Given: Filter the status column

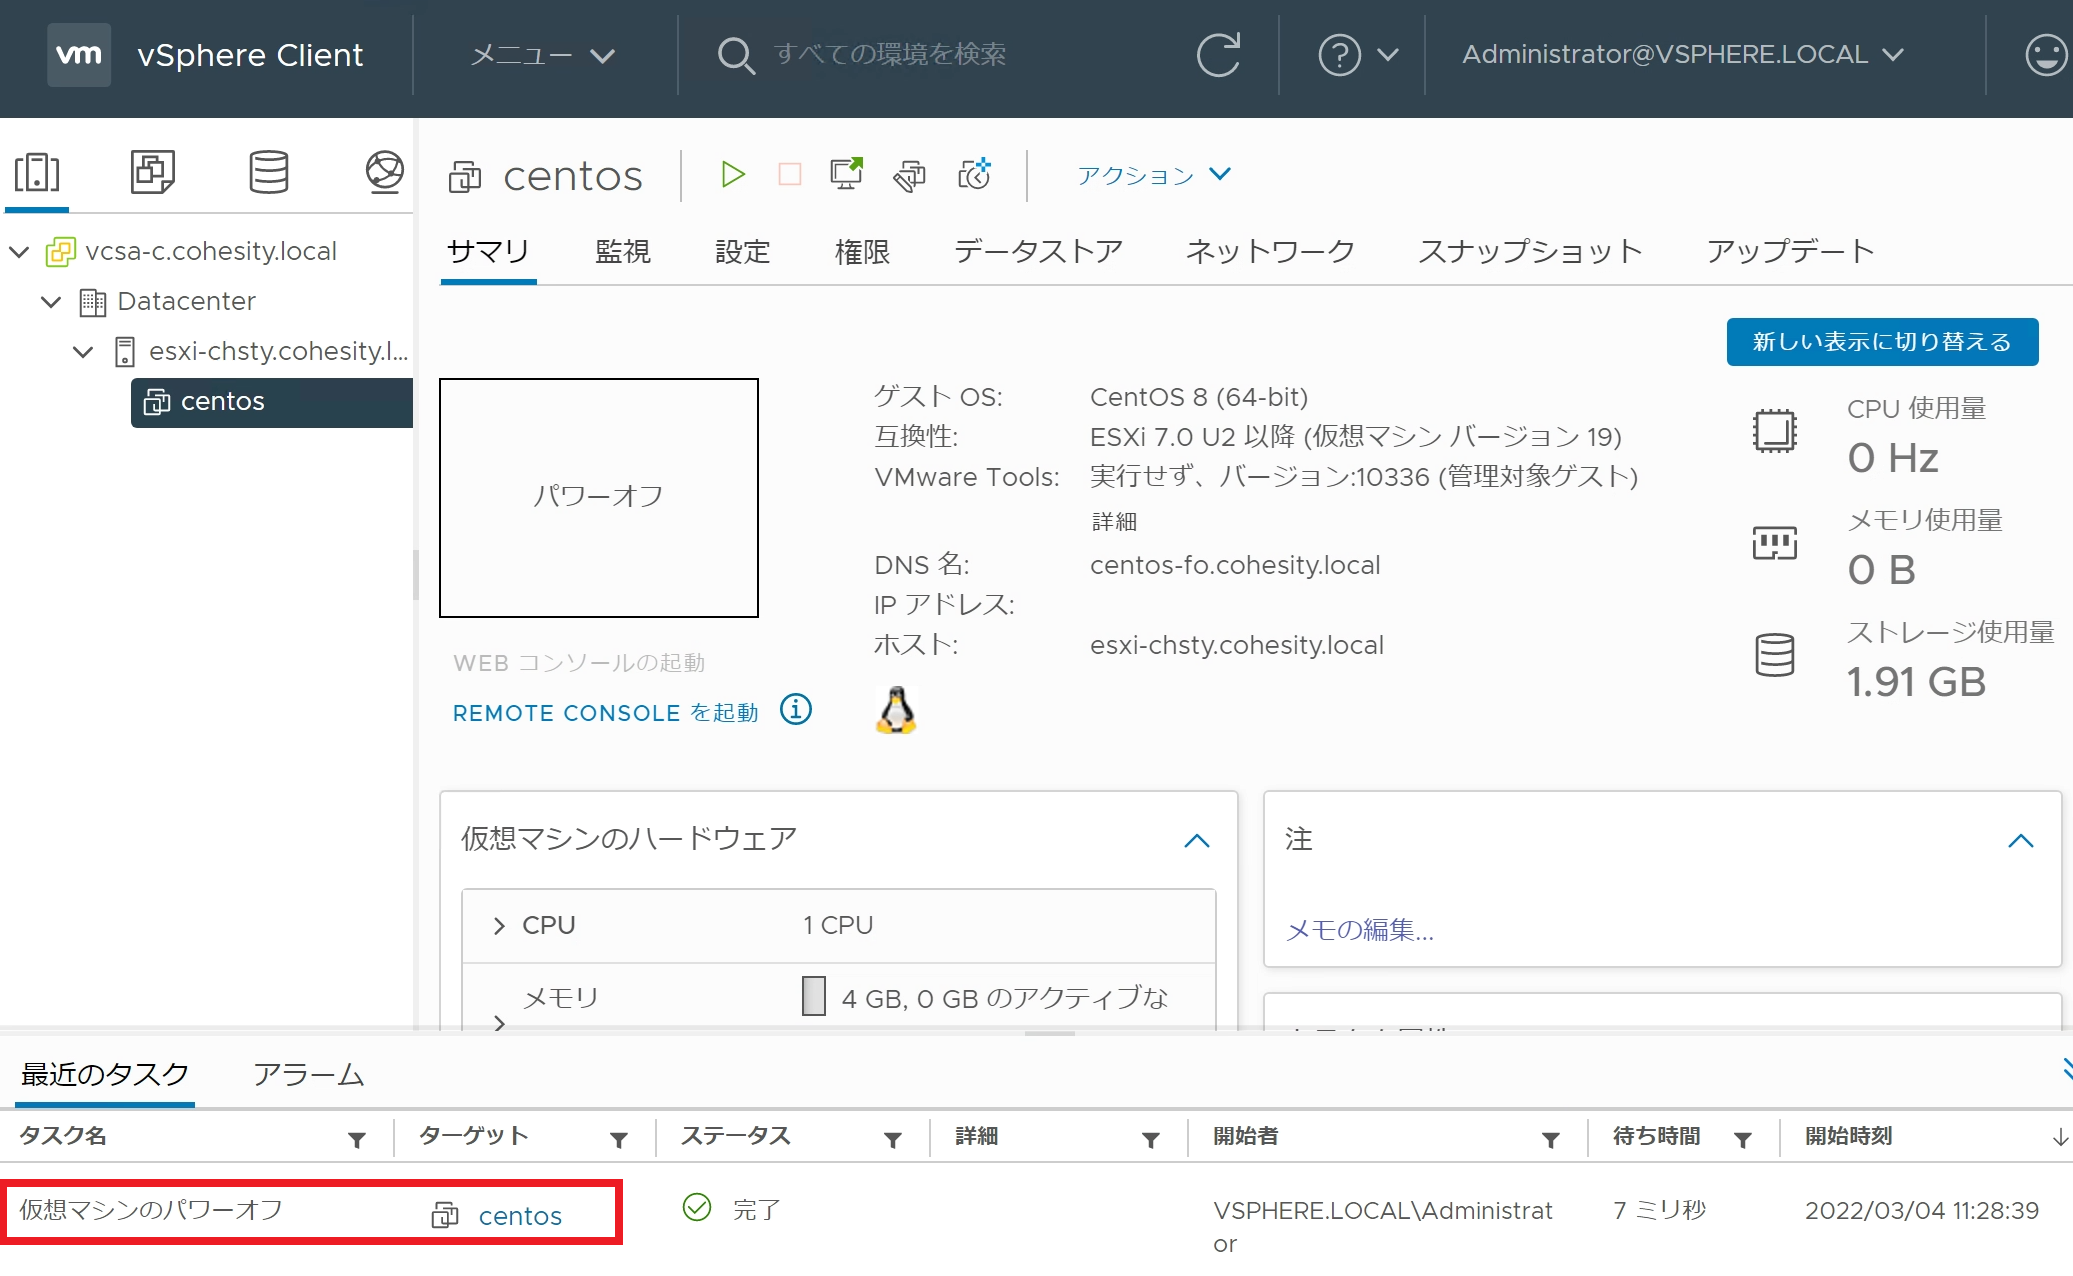Looking at the screenshot, I should coord(893,1139).
